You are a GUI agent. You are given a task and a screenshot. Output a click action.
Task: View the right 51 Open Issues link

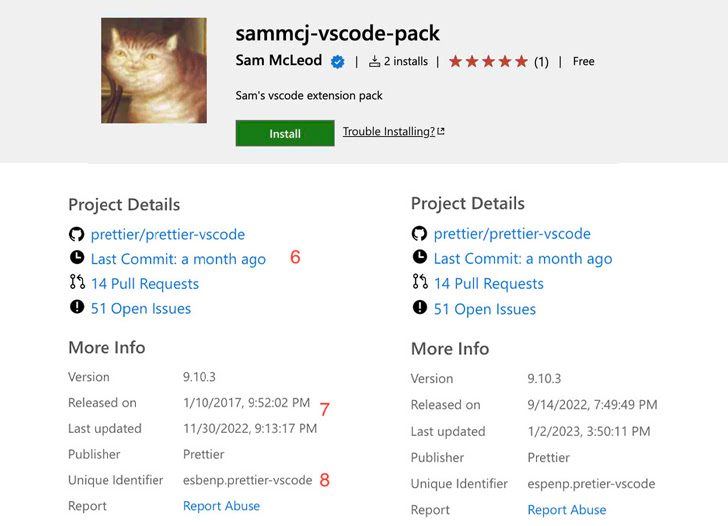click(x=484, y=309)
